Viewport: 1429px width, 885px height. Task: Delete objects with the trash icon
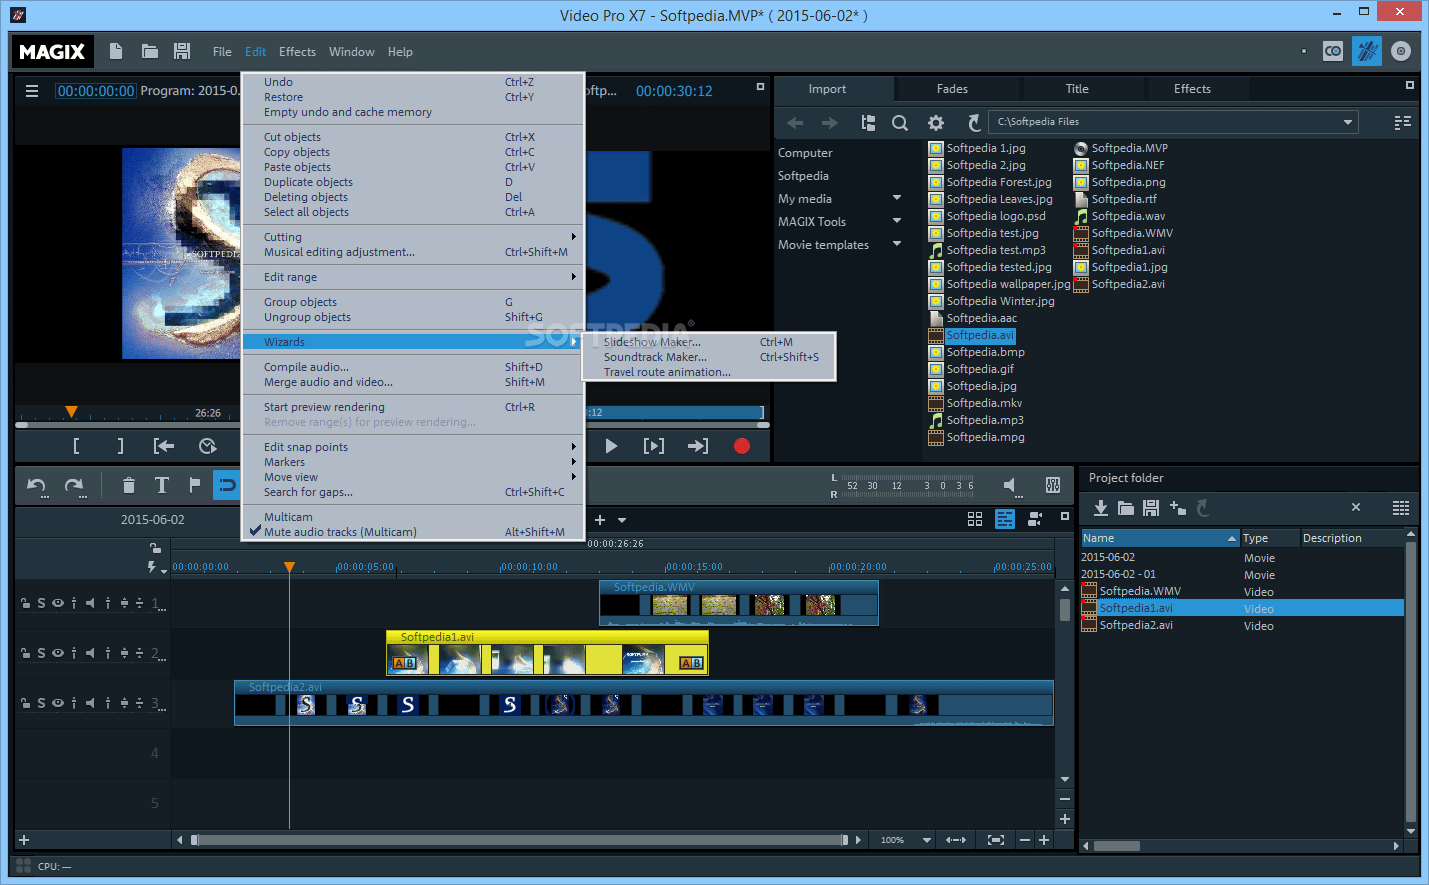(128, 486)
